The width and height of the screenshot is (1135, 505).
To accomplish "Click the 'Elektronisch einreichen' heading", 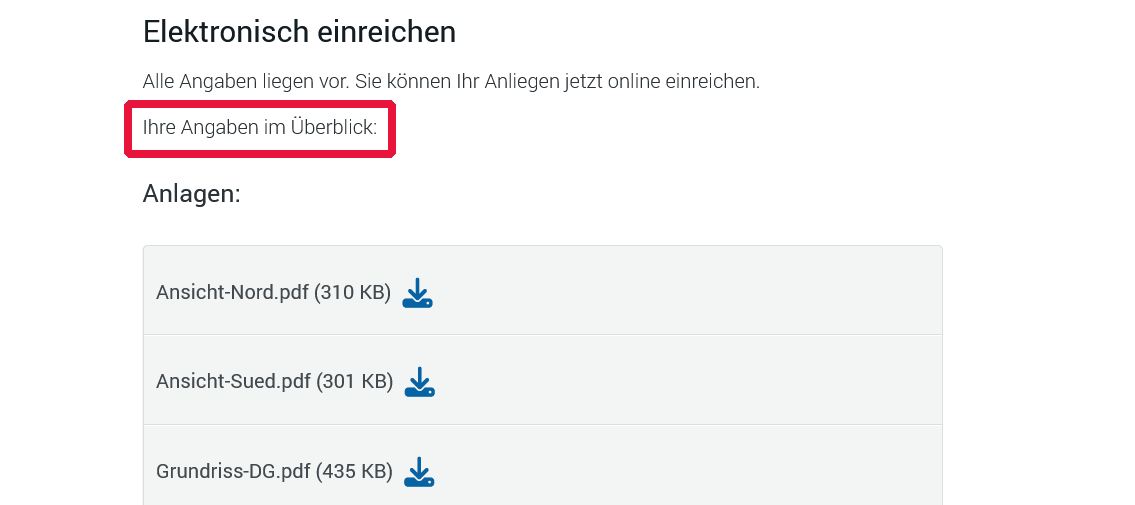I will [299, 32].
